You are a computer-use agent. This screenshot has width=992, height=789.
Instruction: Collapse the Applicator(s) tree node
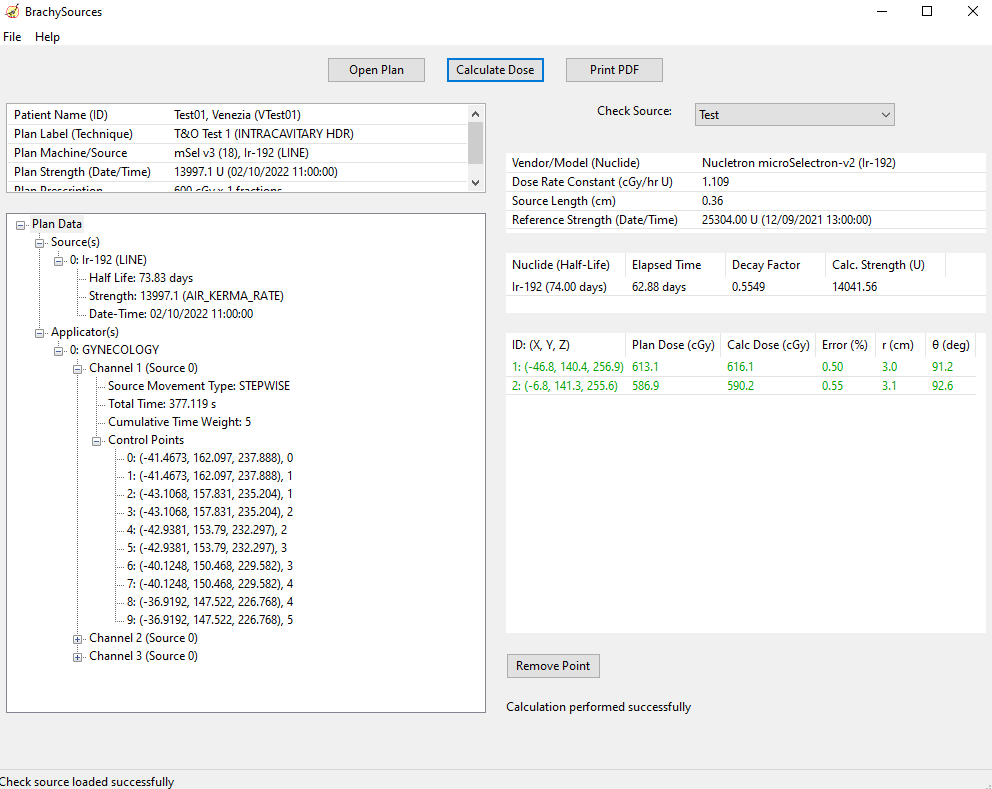pyautogui.click(x=39, y=333)
